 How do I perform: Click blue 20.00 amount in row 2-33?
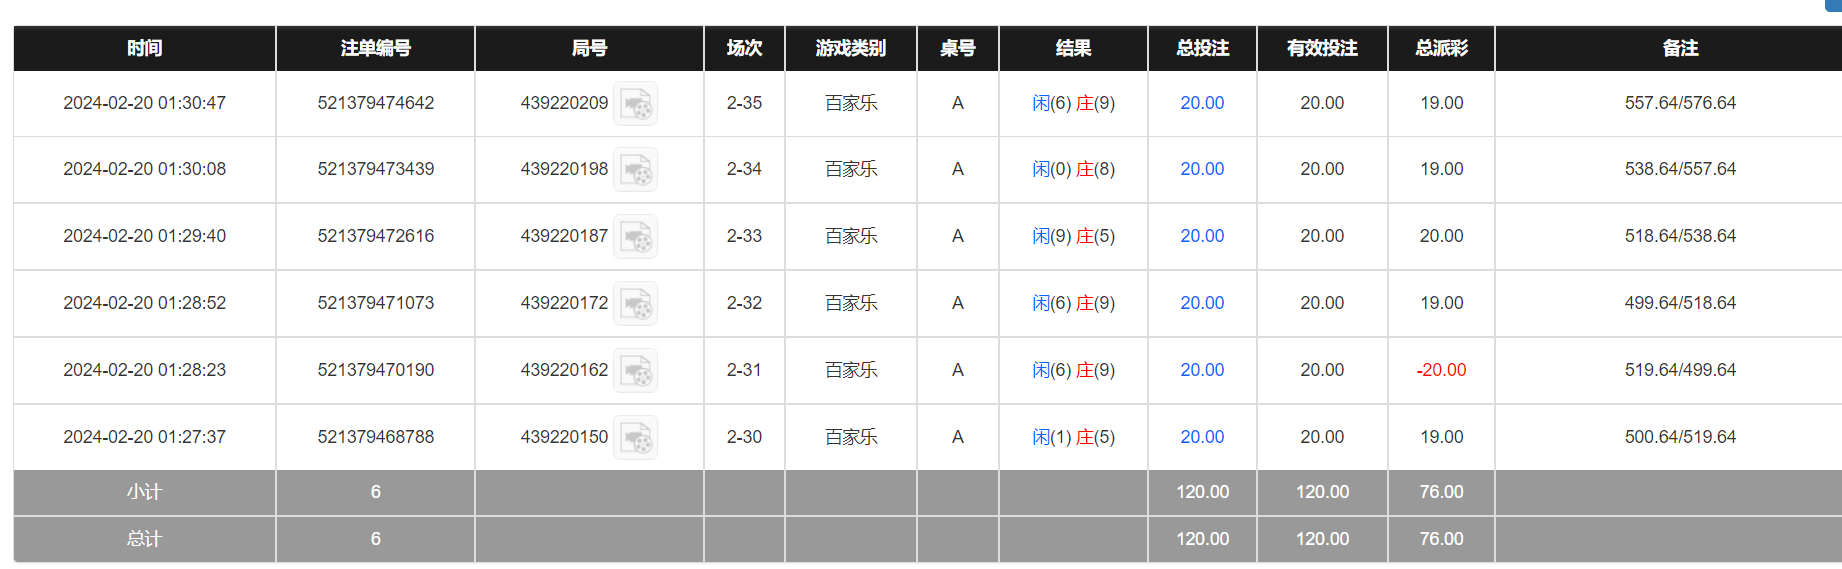click(1201, 236)
